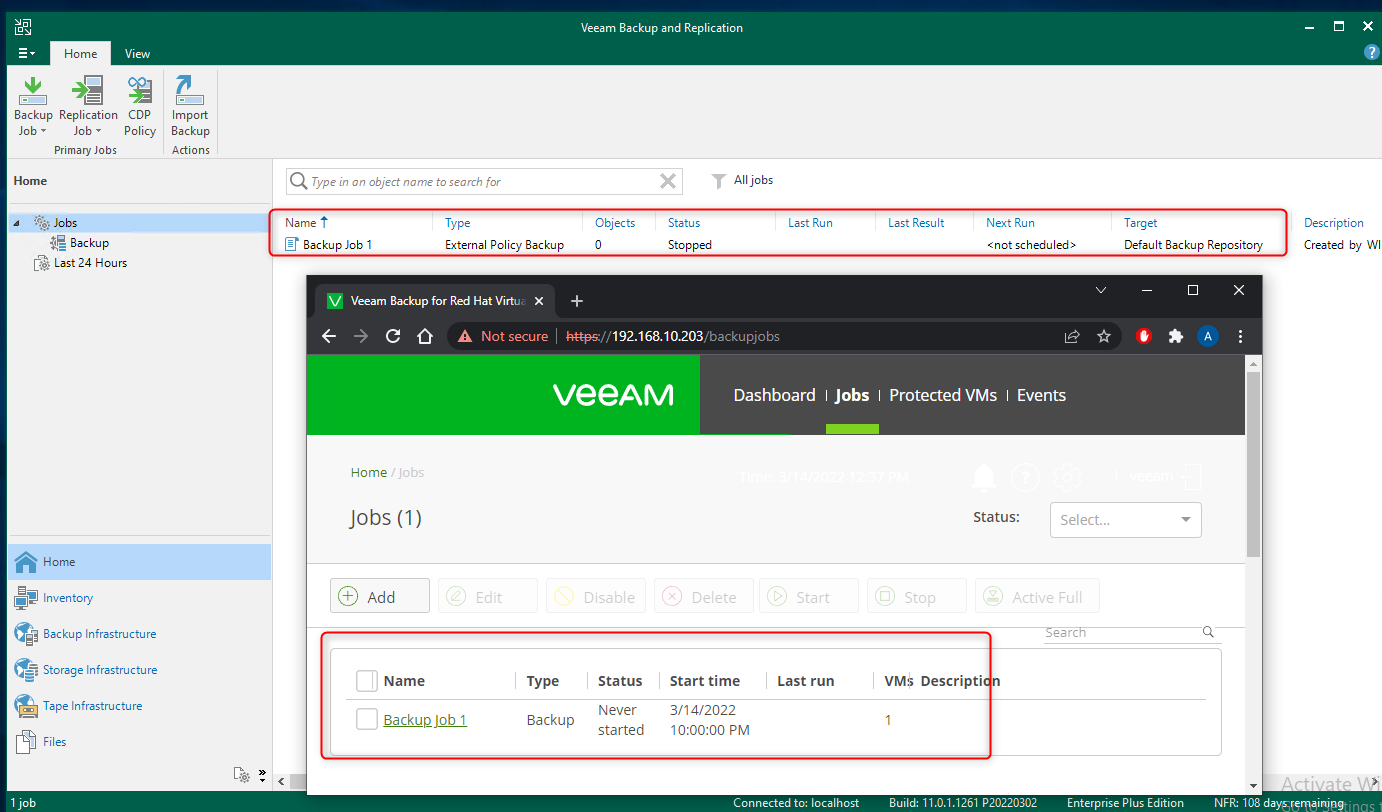Open the Backup Job 1 link

(x=425, y=720)
